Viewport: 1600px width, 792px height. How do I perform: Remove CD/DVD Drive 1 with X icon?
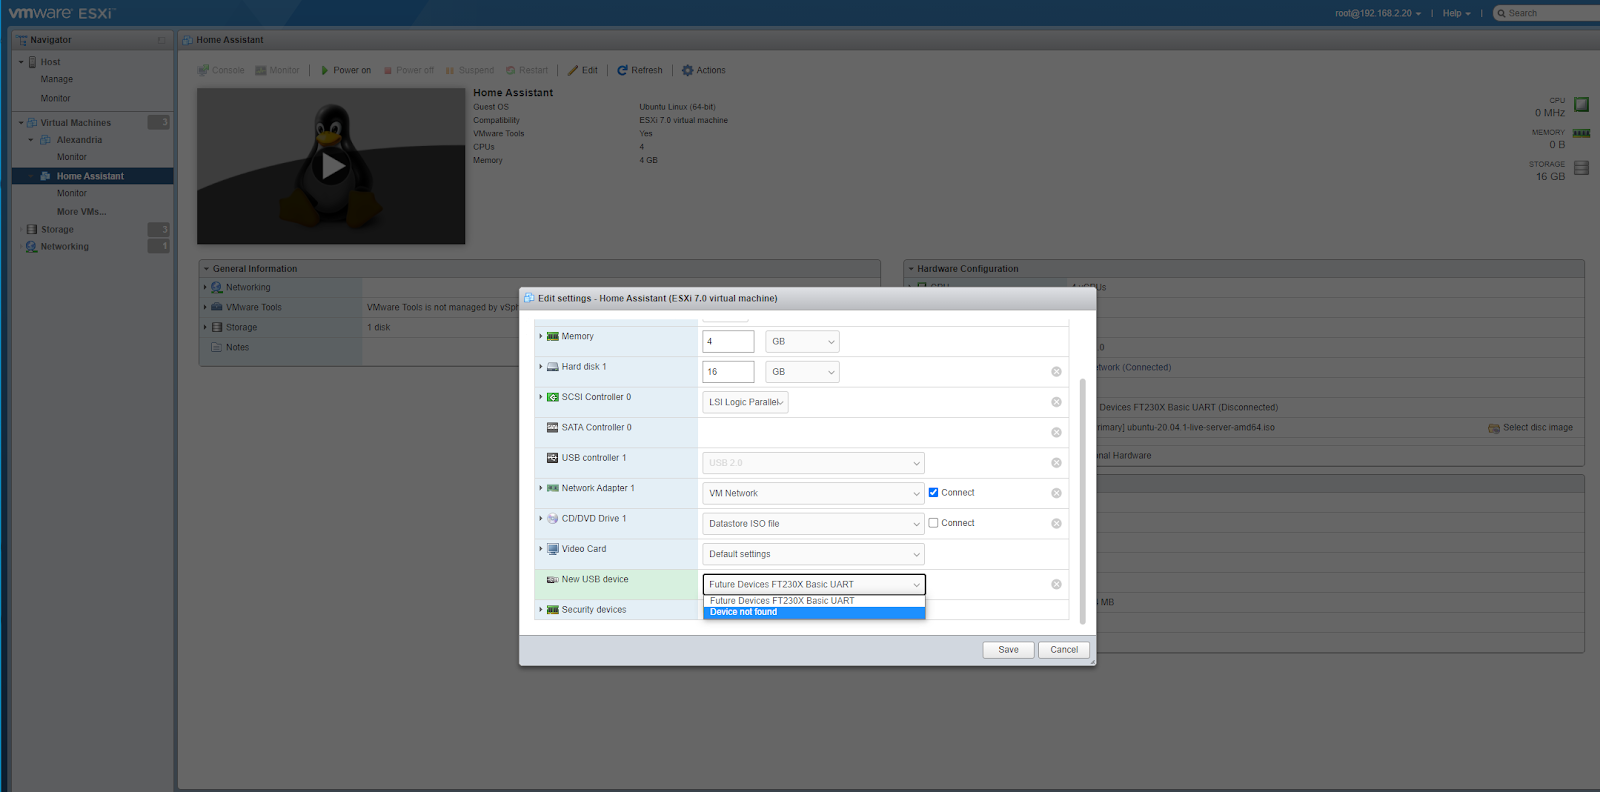point(1056,524)
